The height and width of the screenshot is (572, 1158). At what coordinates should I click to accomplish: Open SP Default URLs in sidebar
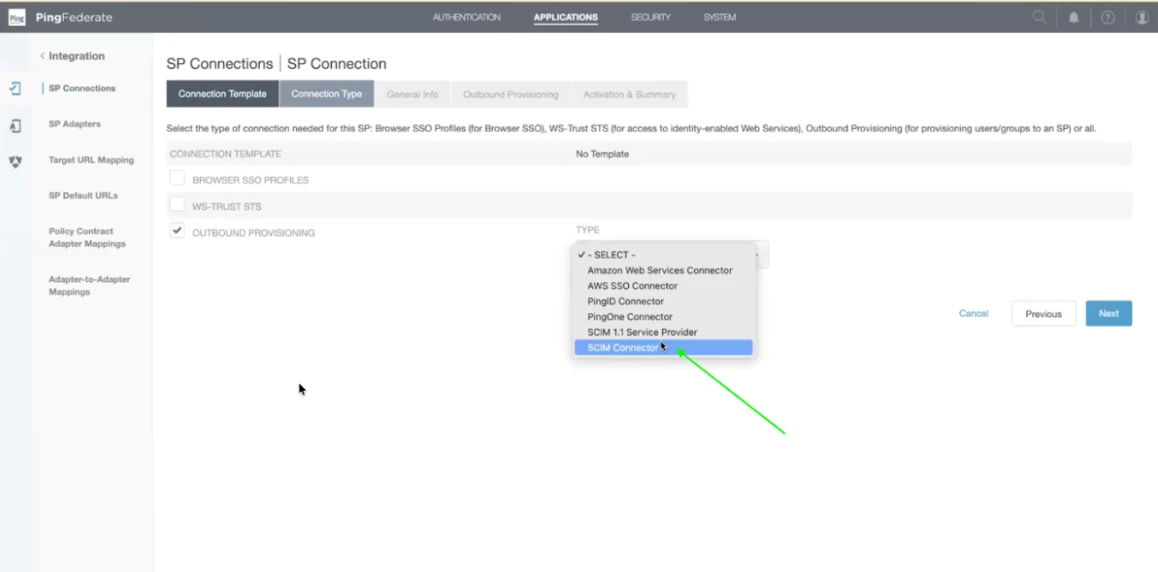tap(83, 196)
